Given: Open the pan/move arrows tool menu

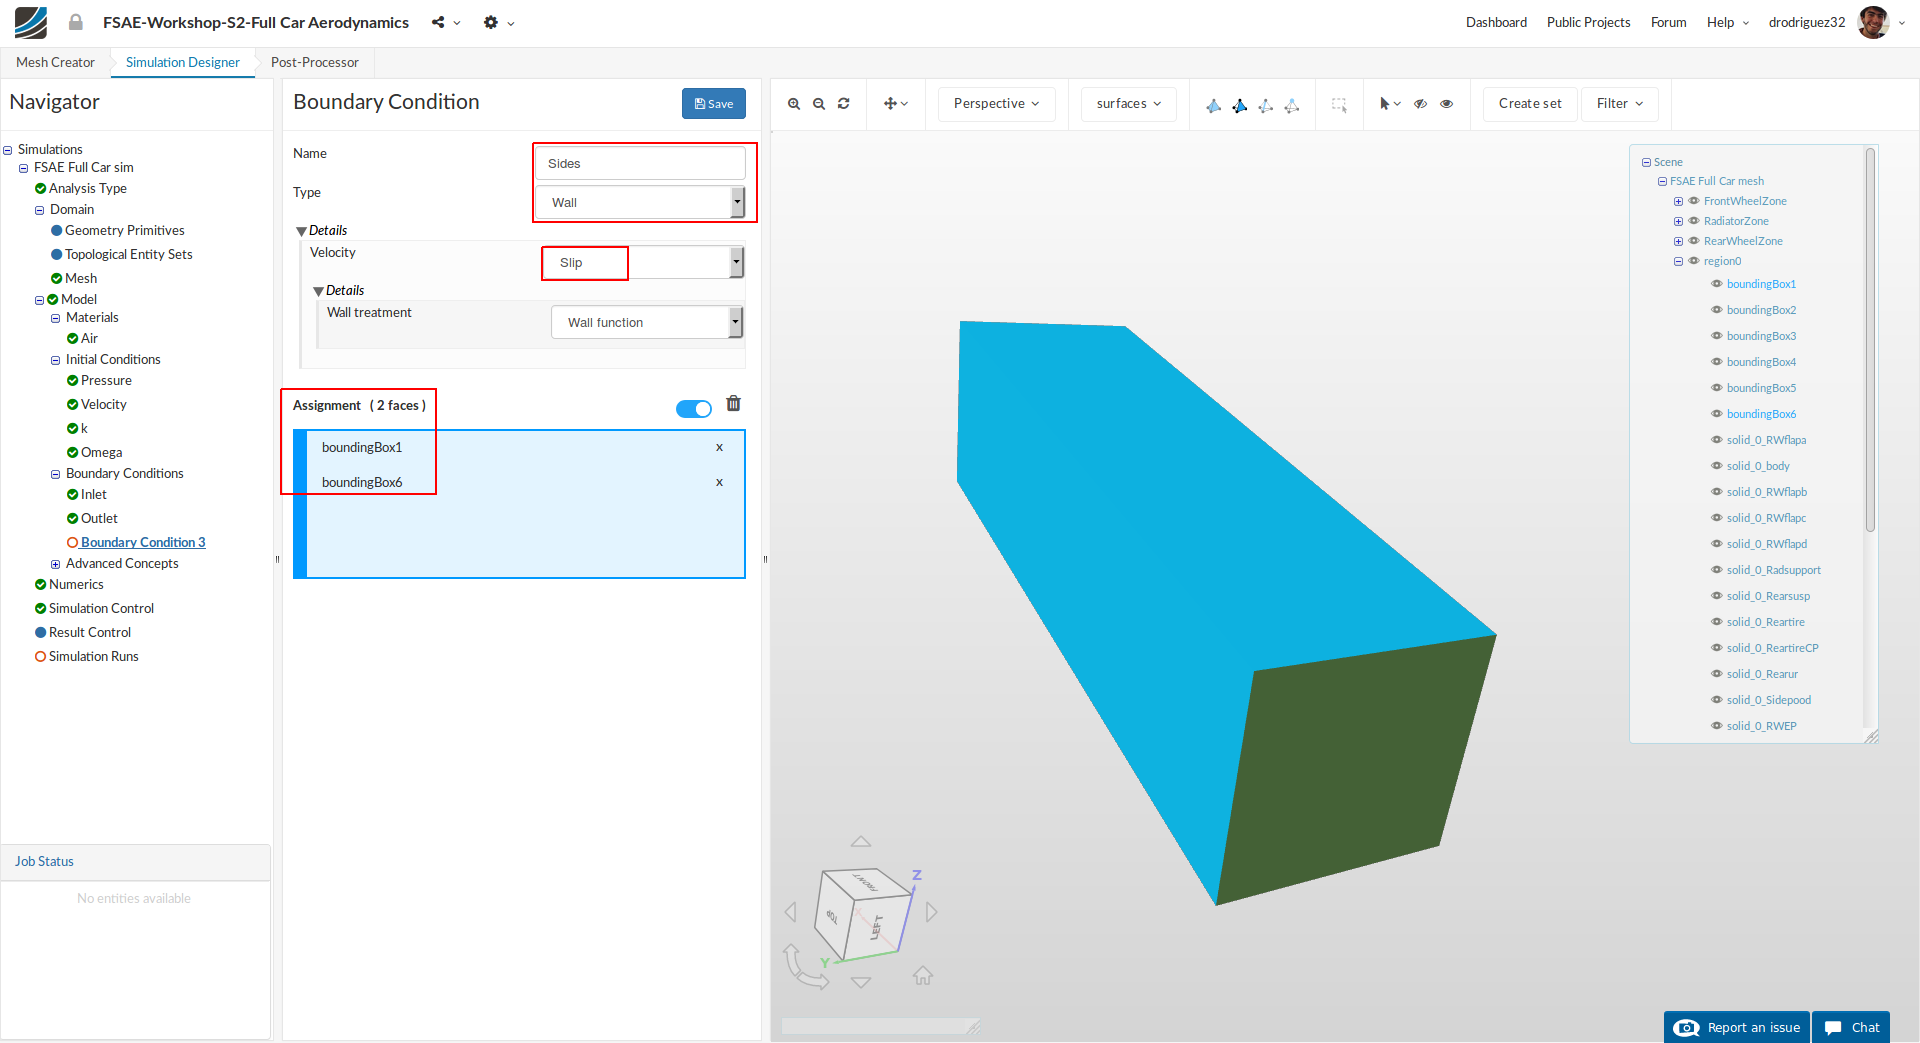Looking at the screenshot, I should point(896,104).
